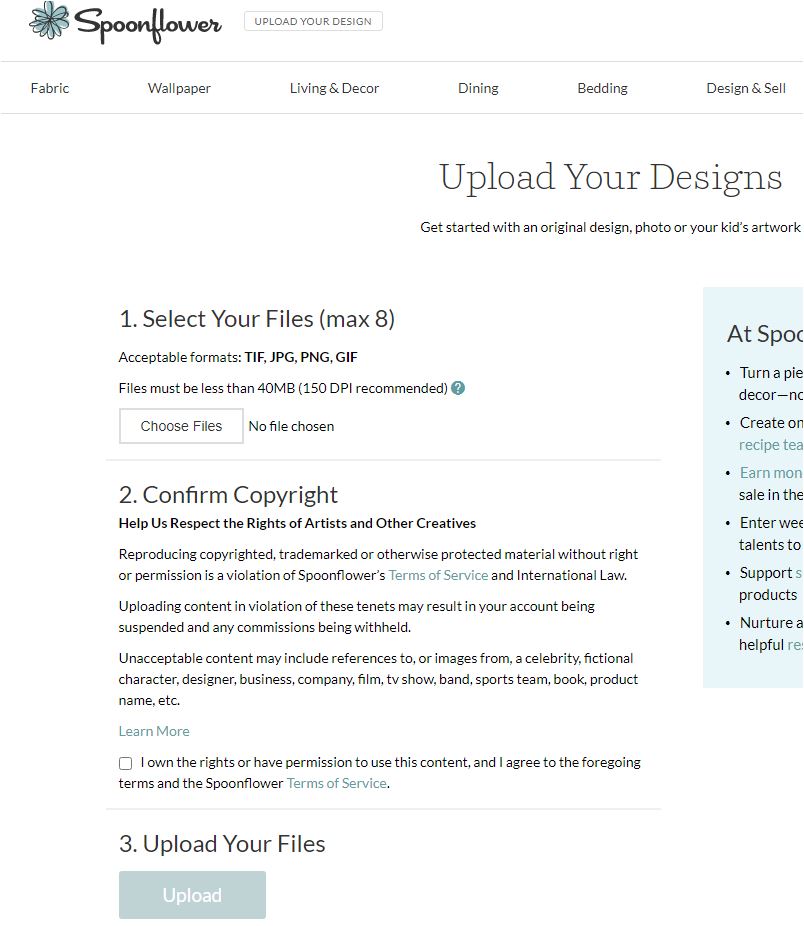Screen dimensions: 804x926
Task: Expand the Dining navigation menu
Action: point(478,88)
